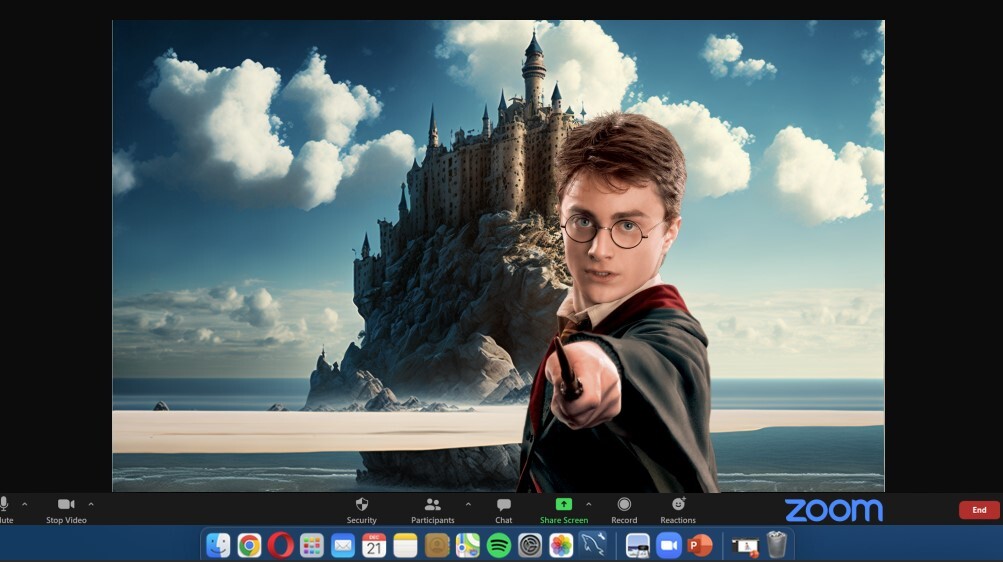Open Photos app from dock
Viewport: 1003px width, 562px height.
[x=561, y=545]
